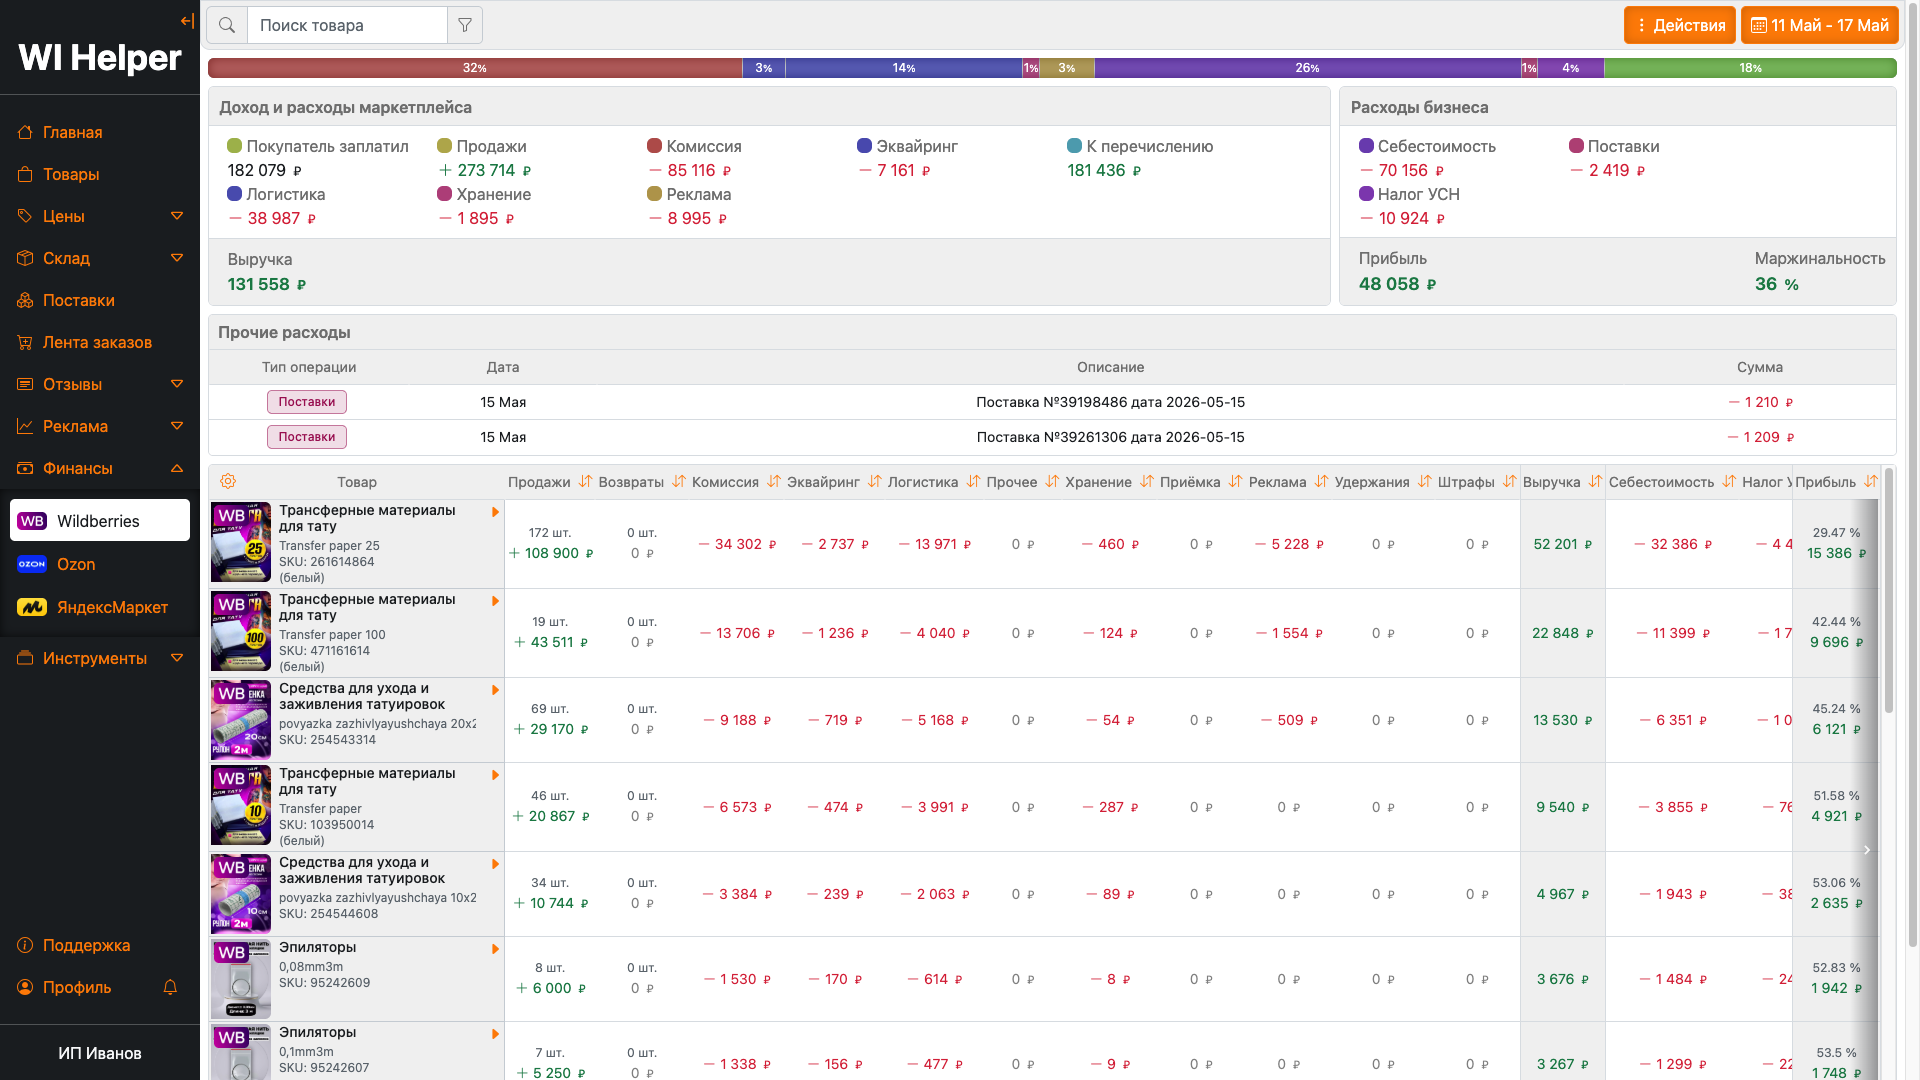Expand the Склад sidebar submenu
The image size is (1920, 1080).
click(x=177, y=258)
